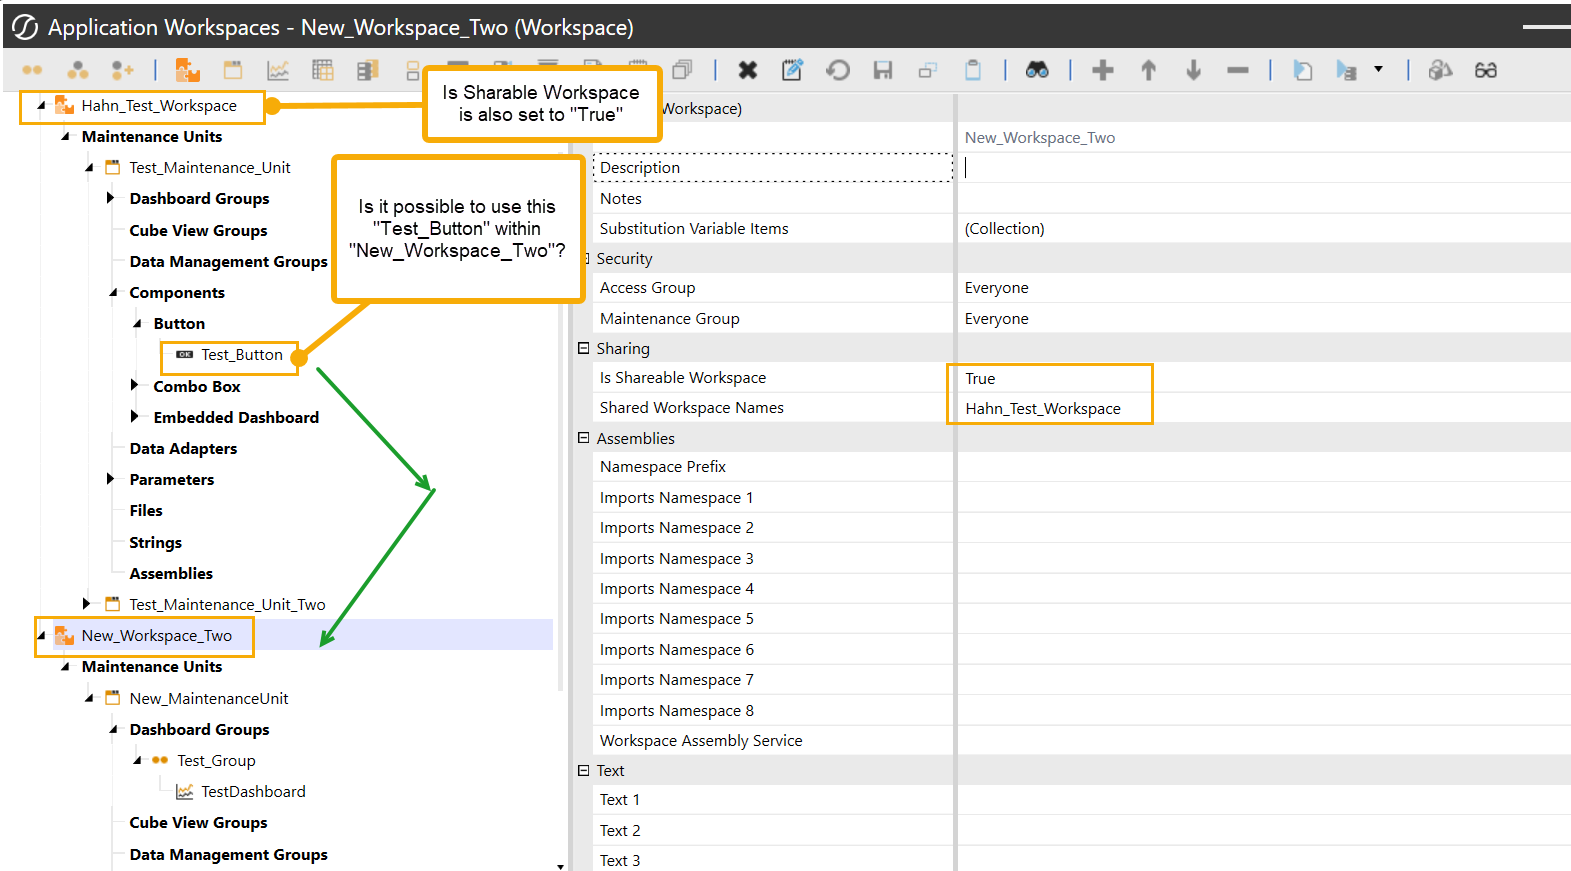Click the line chart icon in toolbar
Image resolution: width=1571 pixels, height=871 pixels.
pyautogui.click(x=278, y=70)
